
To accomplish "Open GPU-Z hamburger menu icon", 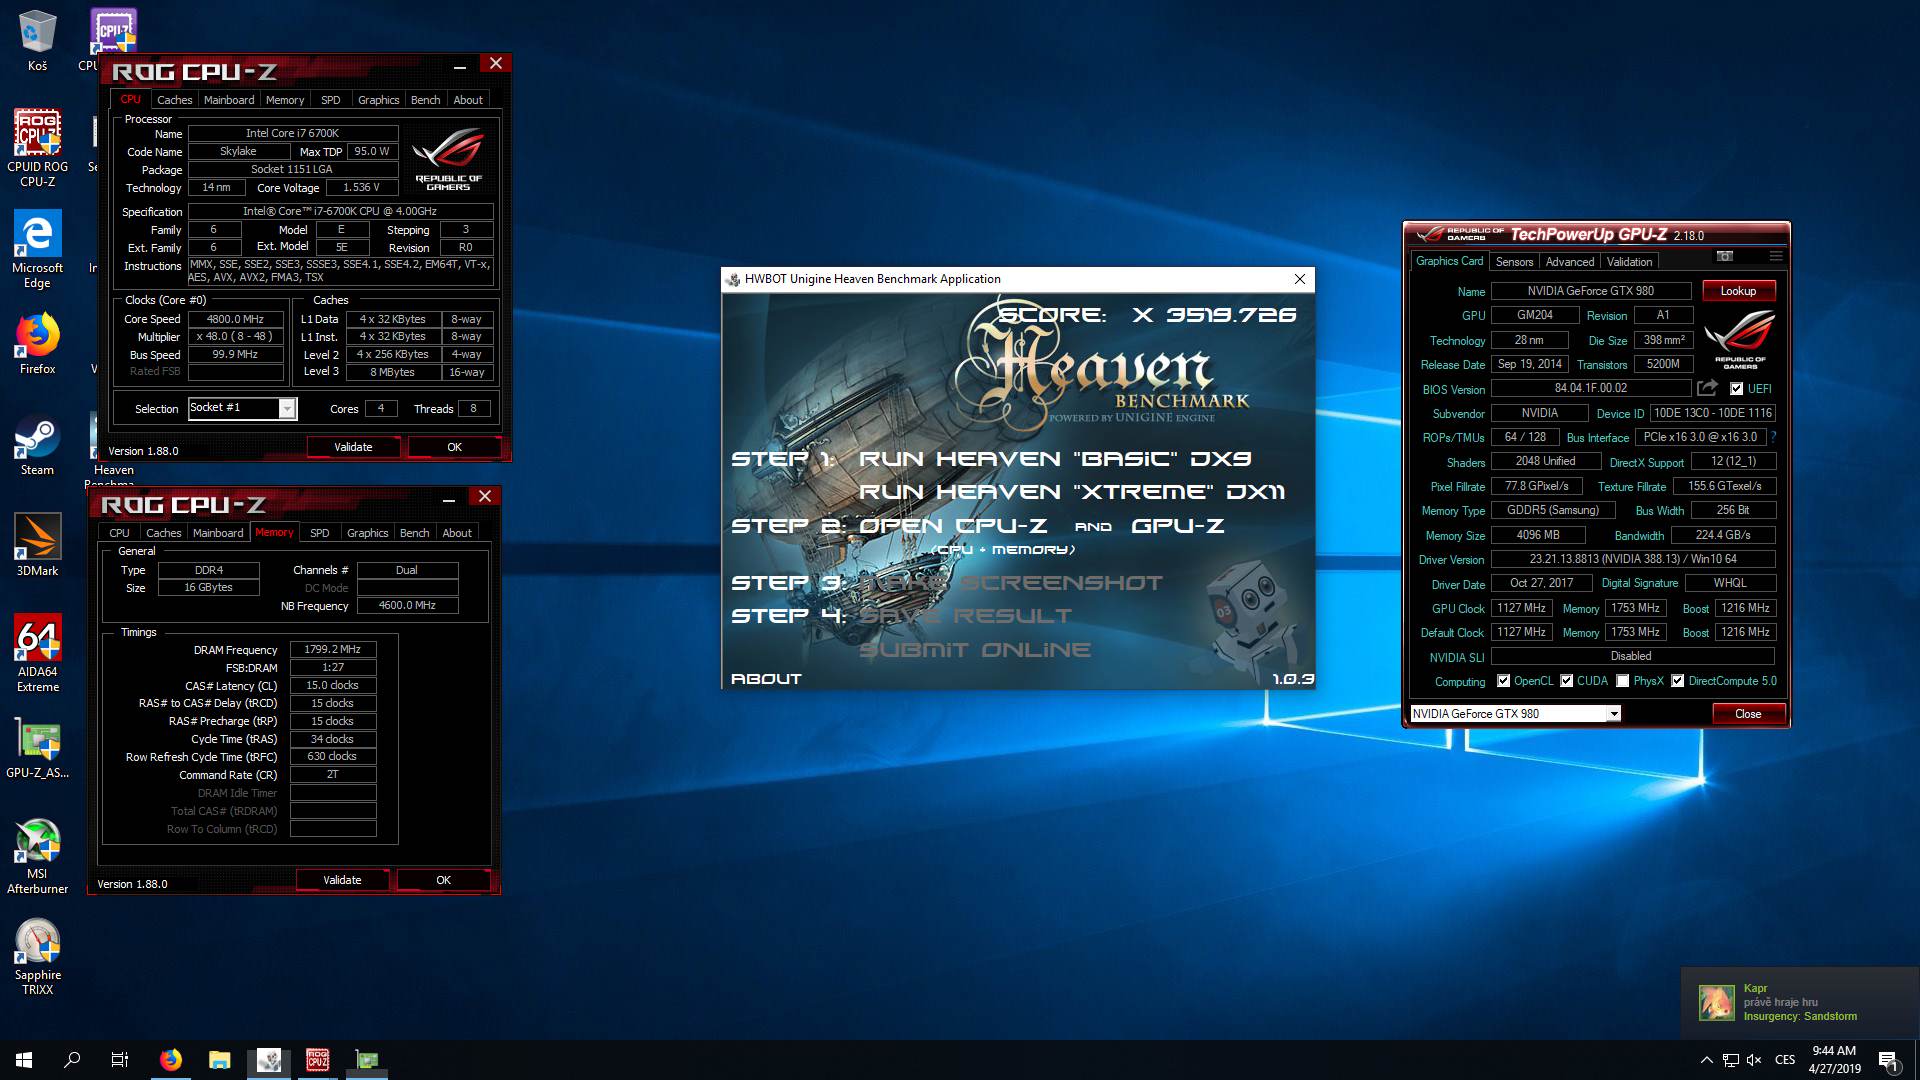I will point(1776,256).
